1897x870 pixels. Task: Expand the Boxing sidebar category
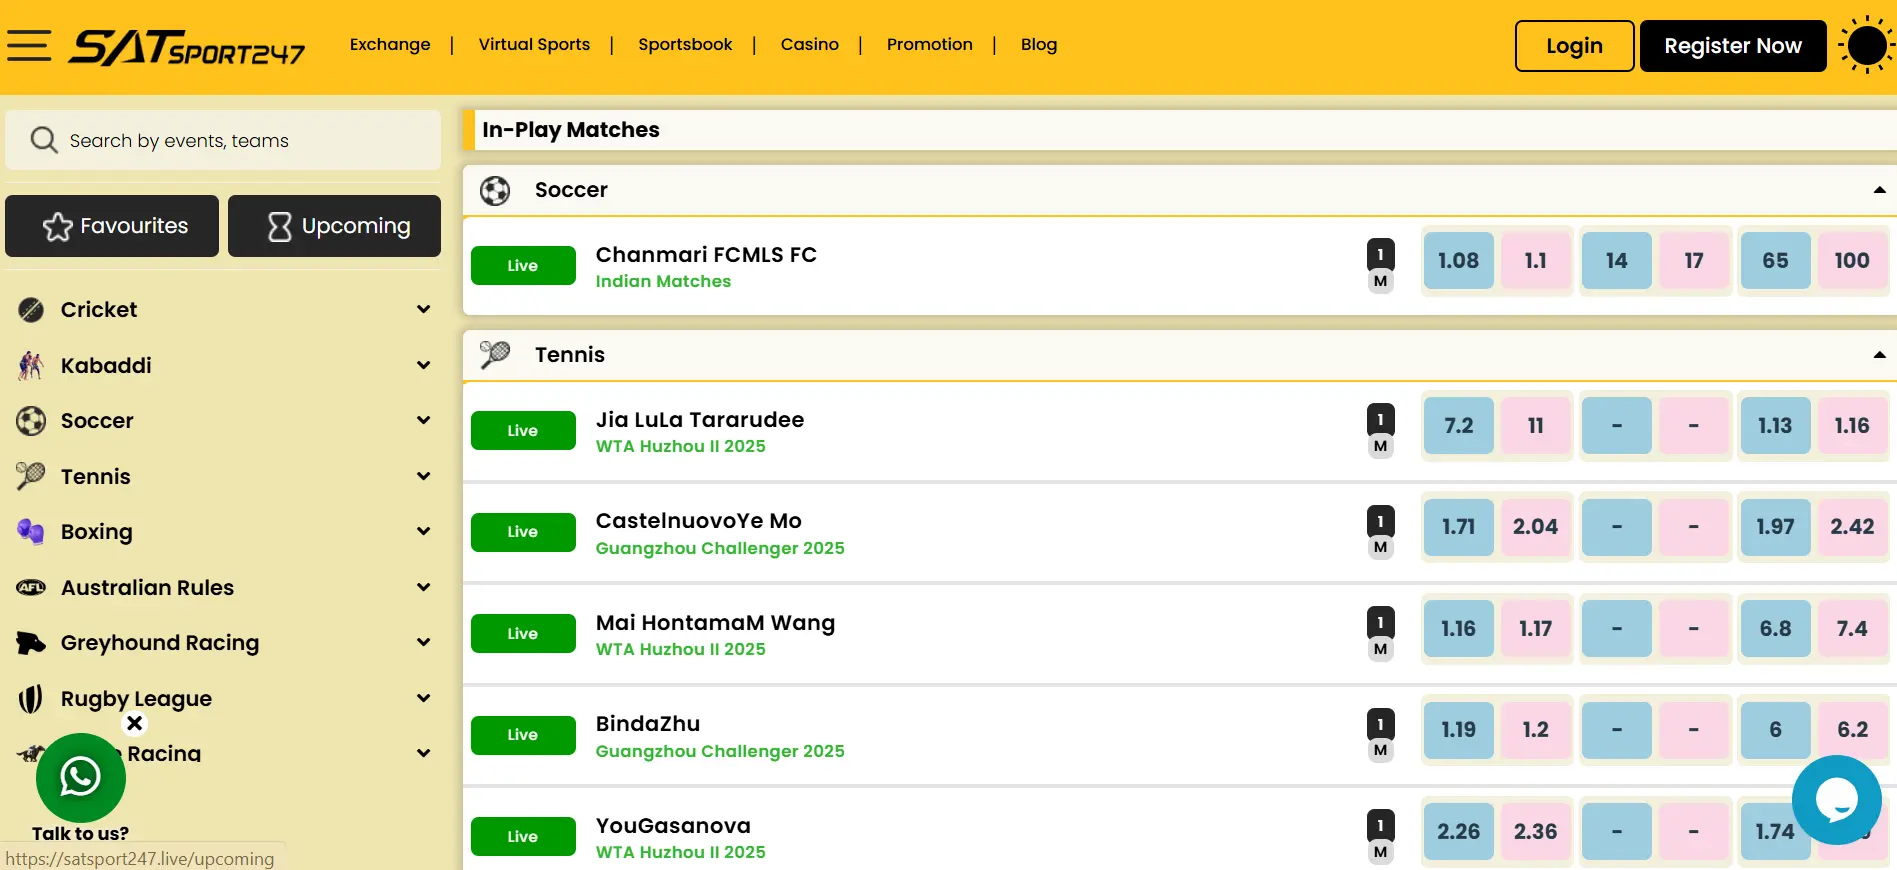424,532
